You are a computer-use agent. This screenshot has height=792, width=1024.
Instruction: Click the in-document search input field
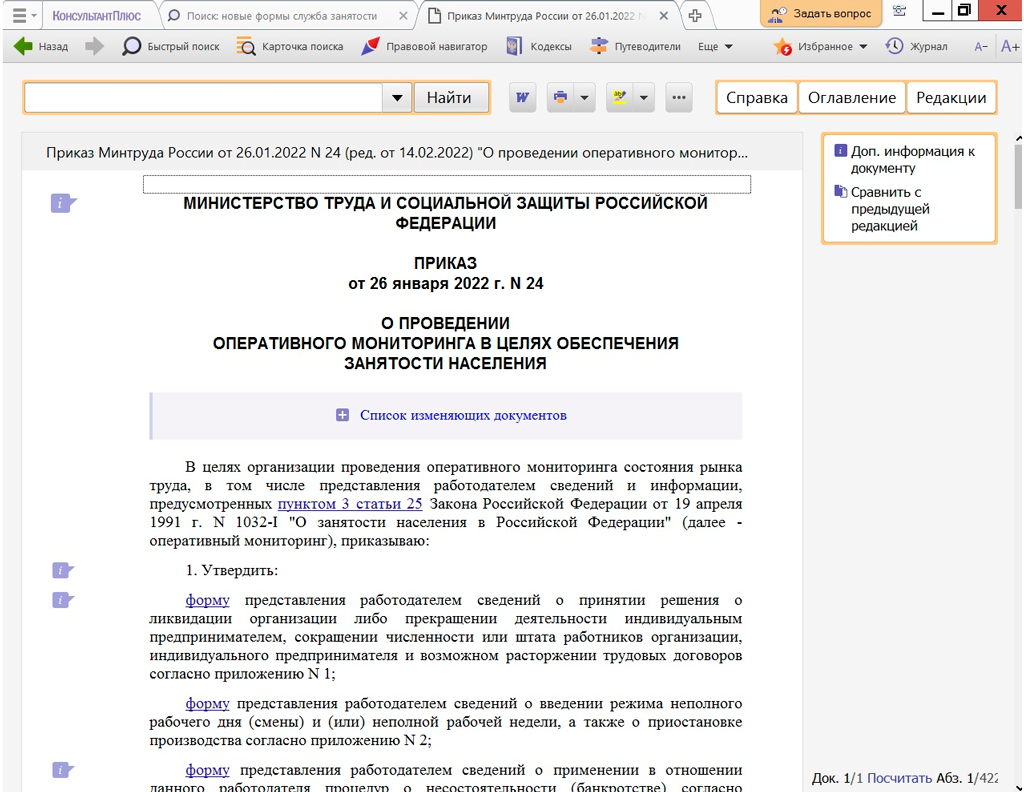(x=203, y=98)
